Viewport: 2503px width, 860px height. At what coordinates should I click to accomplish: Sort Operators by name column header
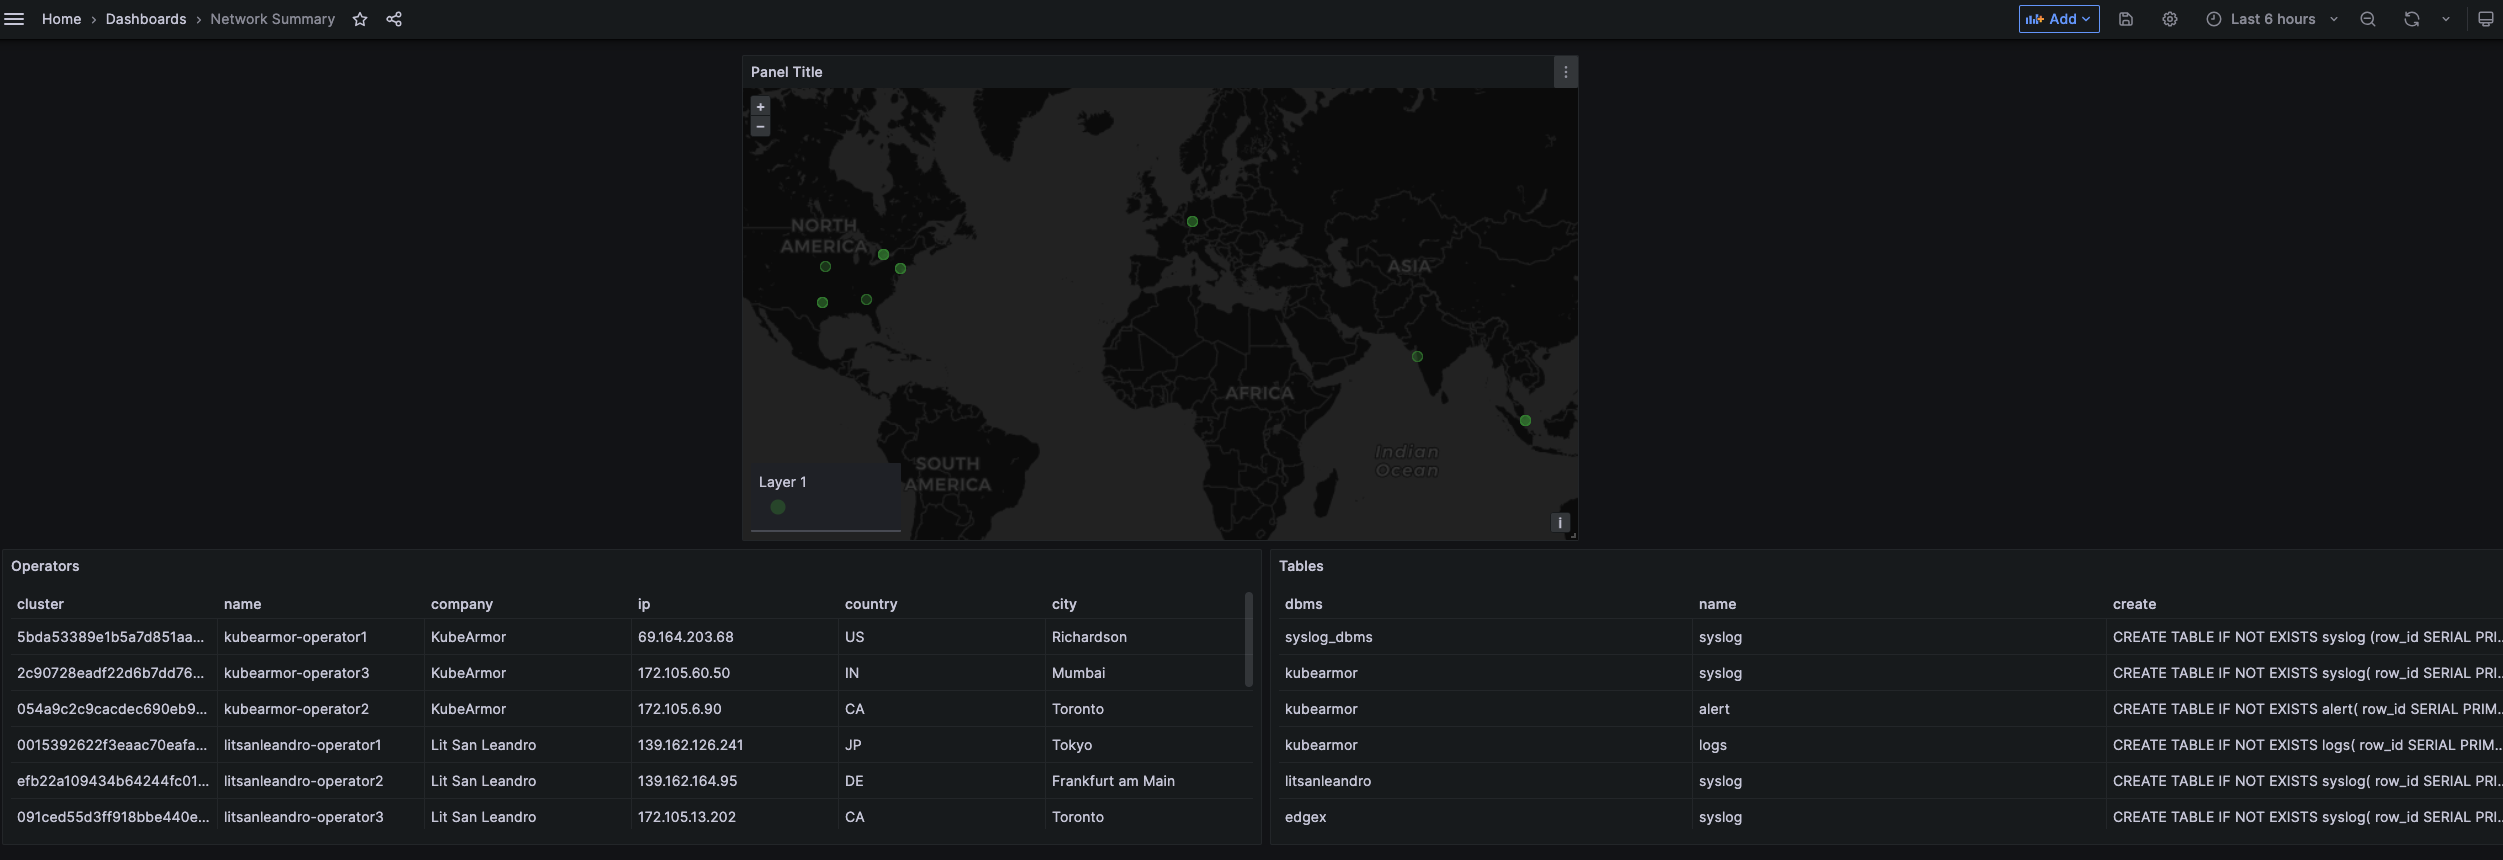243,604
